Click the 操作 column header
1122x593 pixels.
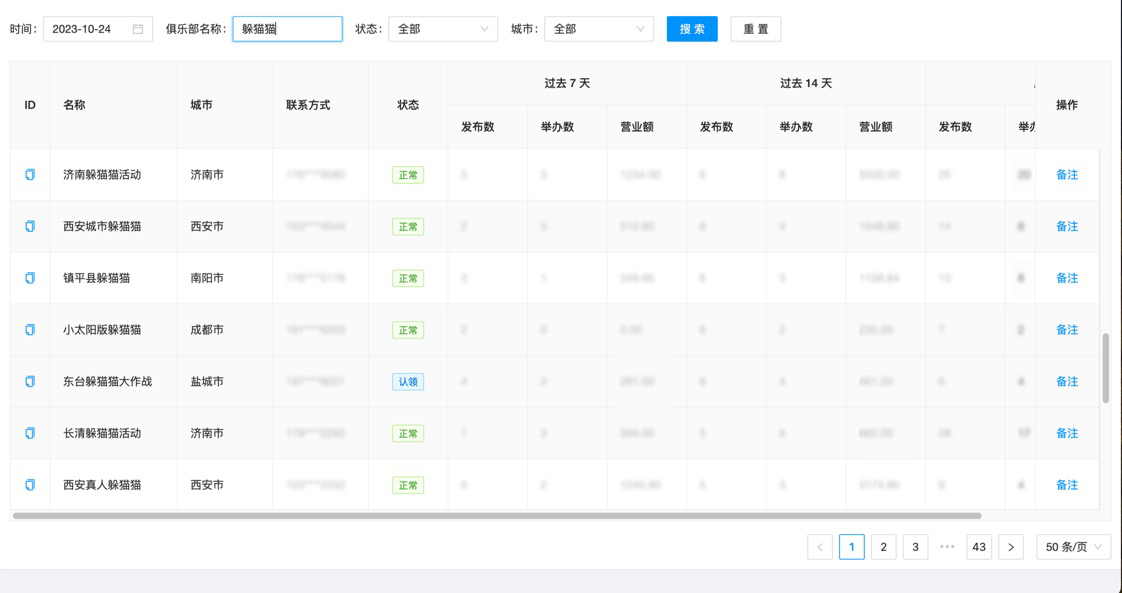[1067, 105]
